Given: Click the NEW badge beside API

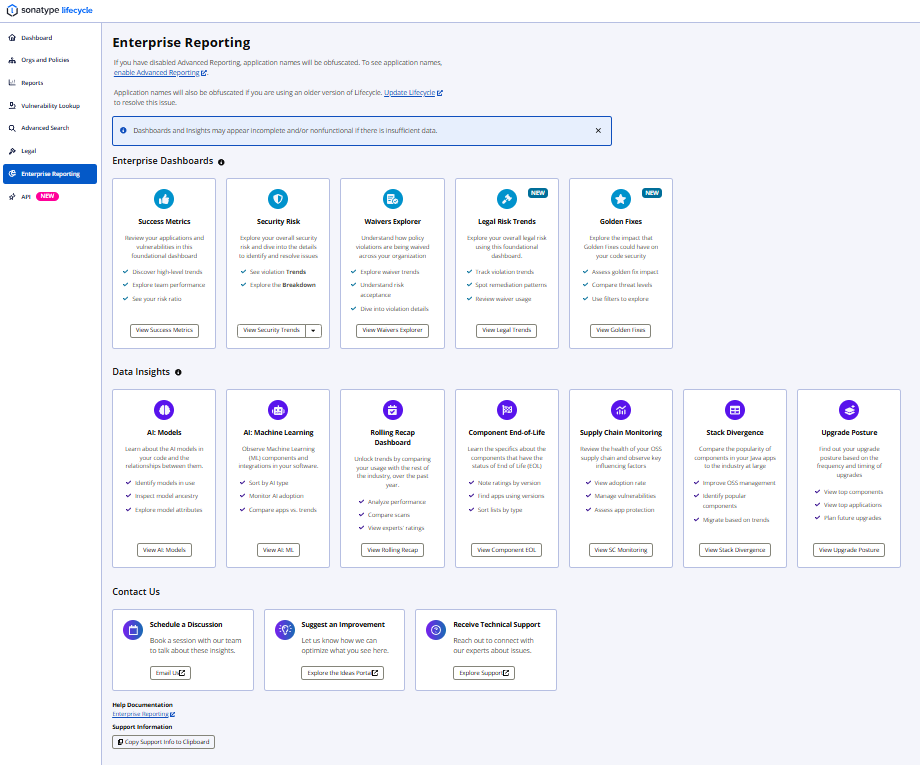Looking at the screenshot, I should [48, 197].
